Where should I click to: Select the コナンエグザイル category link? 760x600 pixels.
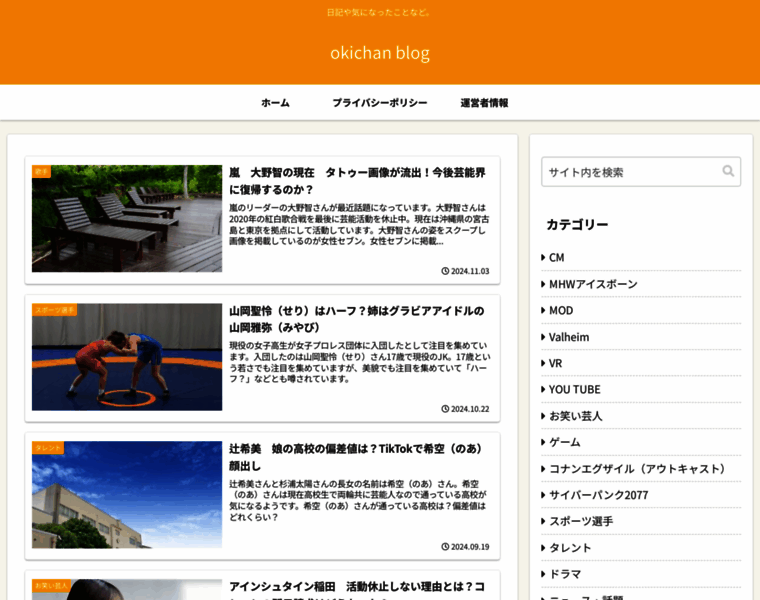pos(637,468)
